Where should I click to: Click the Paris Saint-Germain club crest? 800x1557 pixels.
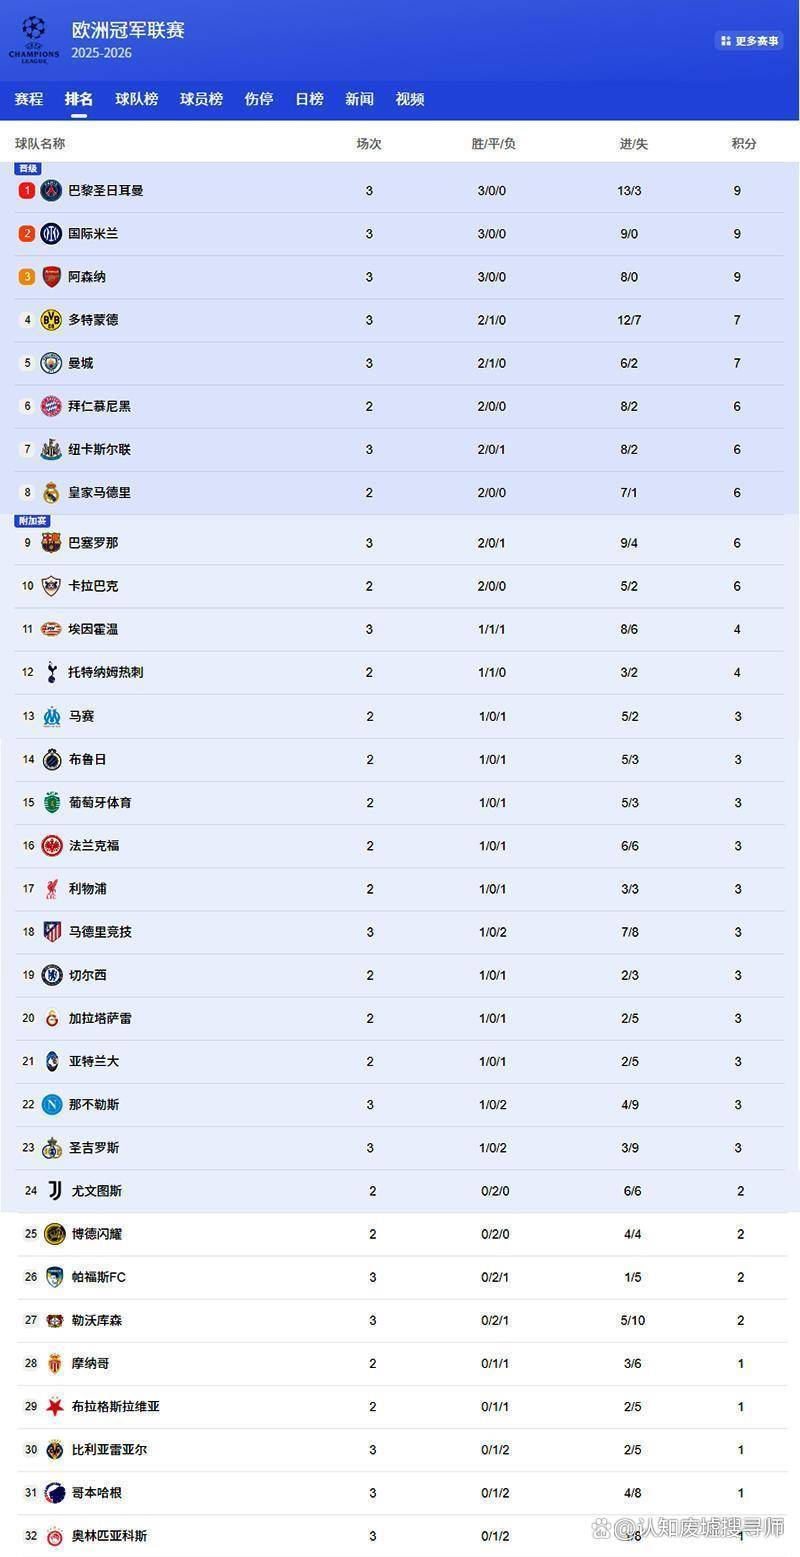tap(52, 190)
